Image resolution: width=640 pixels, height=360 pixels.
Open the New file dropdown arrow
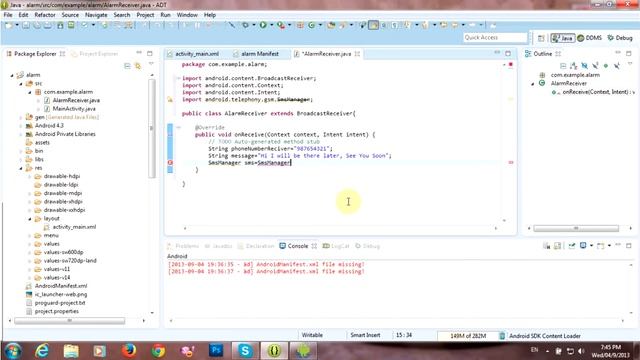17,25
